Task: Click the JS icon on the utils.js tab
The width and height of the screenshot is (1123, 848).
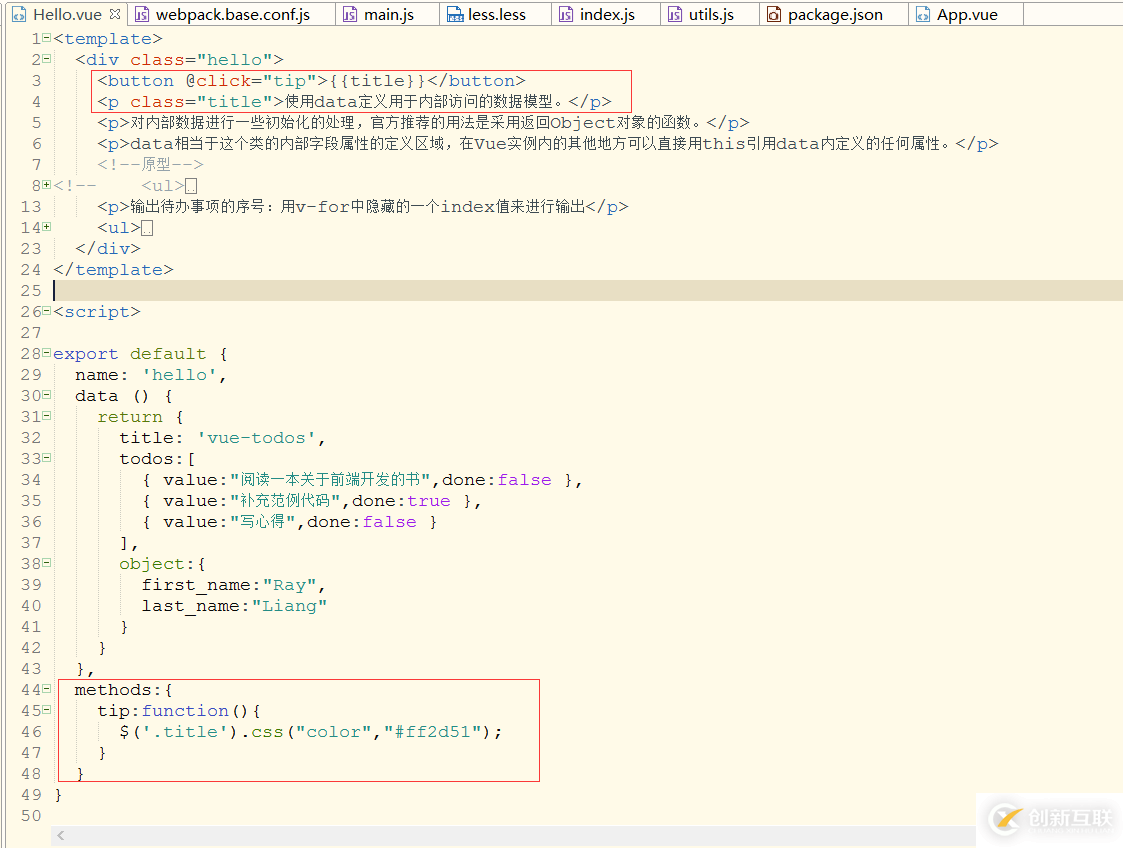Action: [674, 14]
